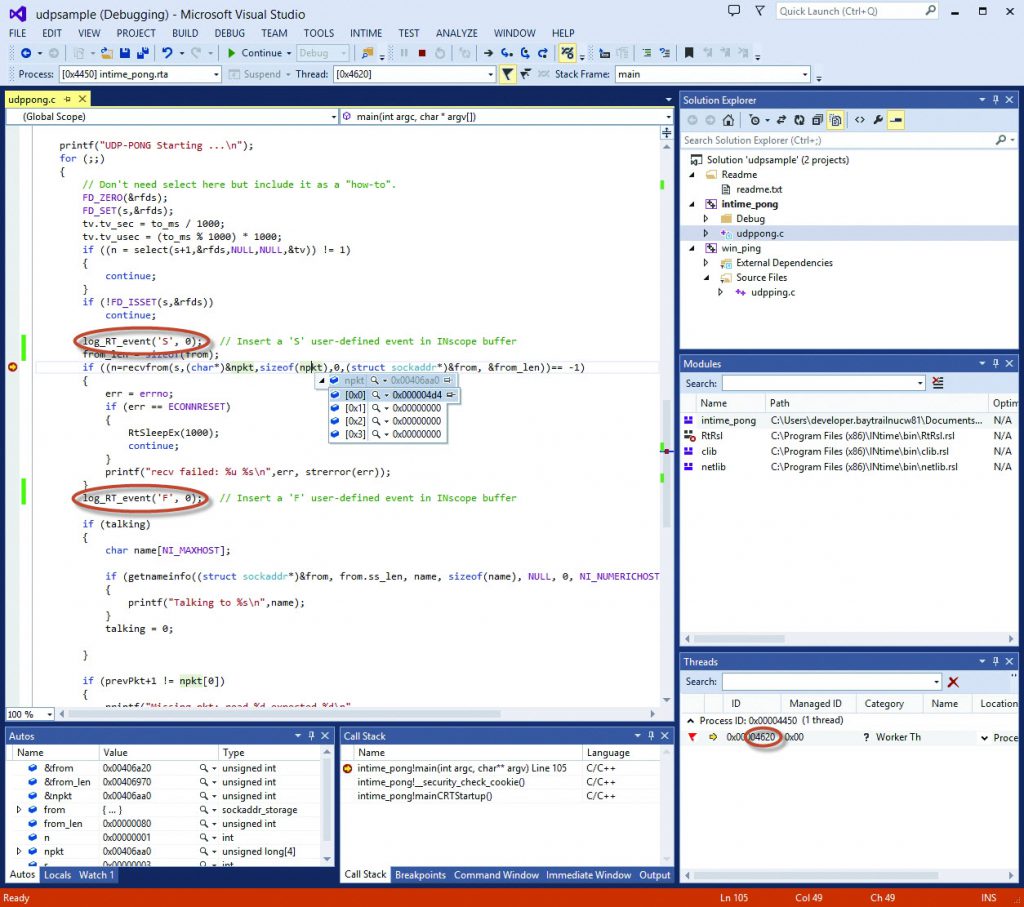Image resolution: width=1024 pixels, height=907 pixels.
Task: Step Out of the current function
Action: [543, 53]
